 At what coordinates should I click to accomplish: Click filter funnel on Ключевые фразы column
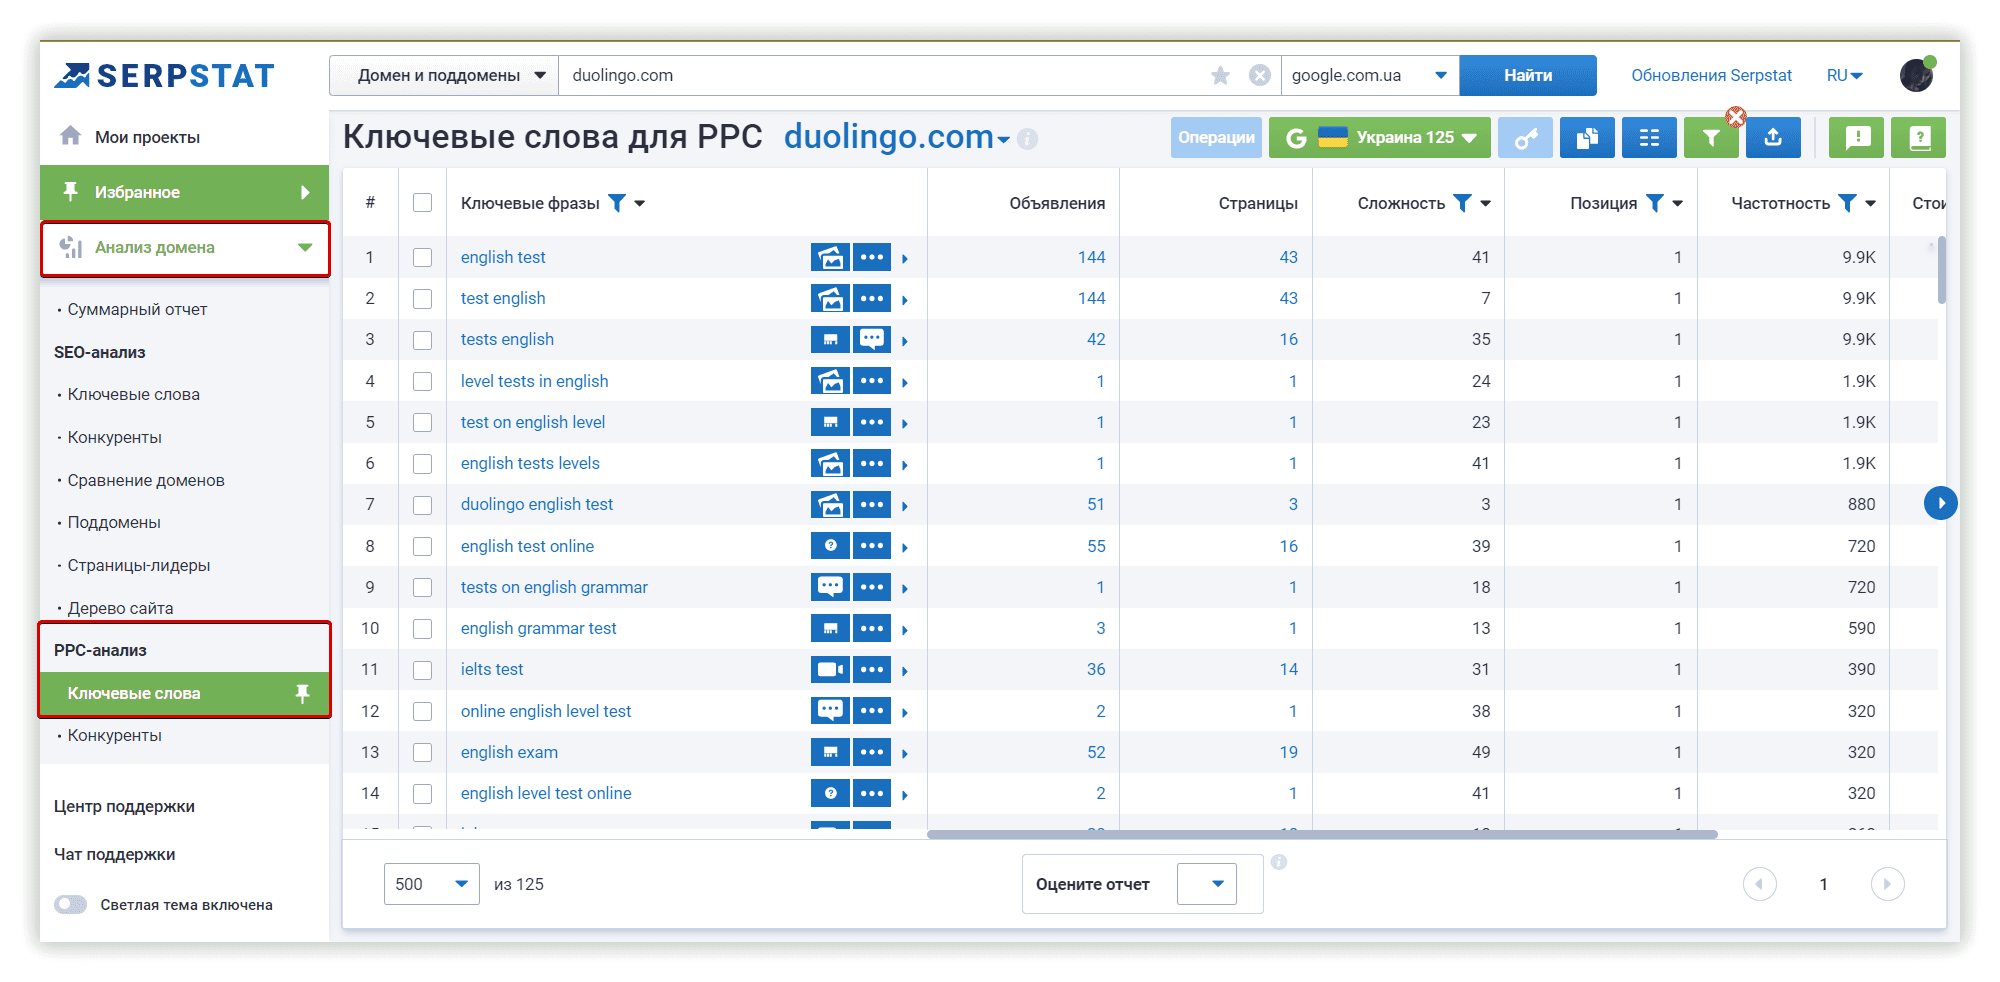click(x=617, y=203)
